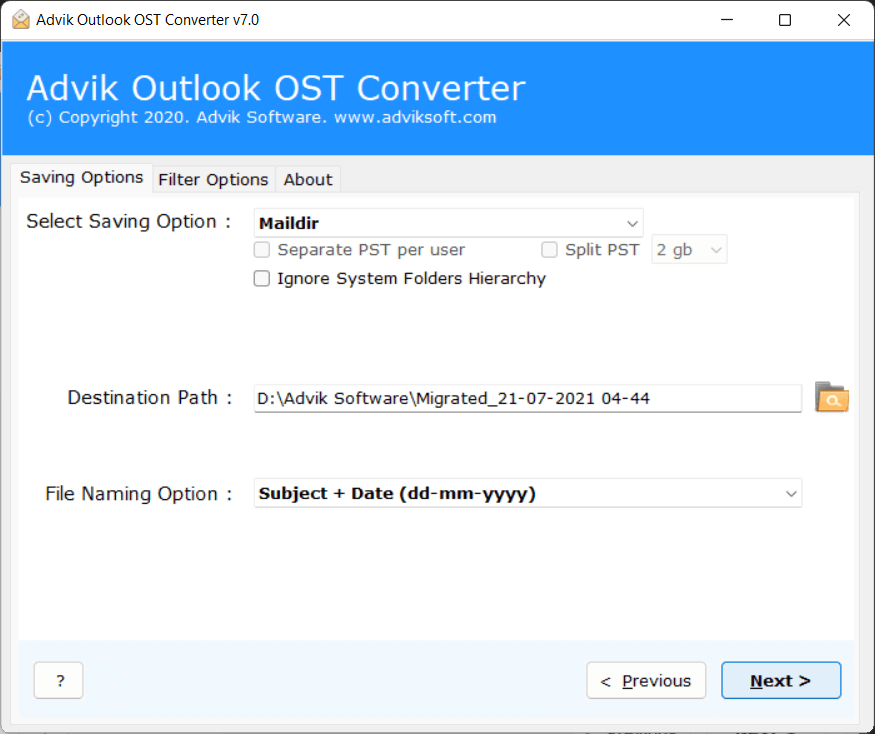
Task: Click the 'Destination Path :' label
Action: pos(150,398)
